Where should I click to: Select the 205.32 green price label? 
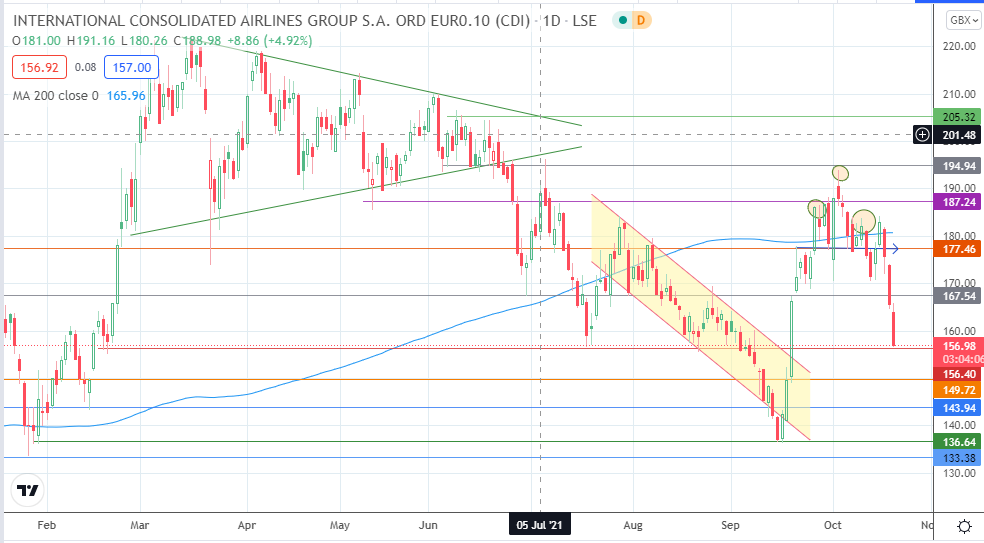[958, 117]
